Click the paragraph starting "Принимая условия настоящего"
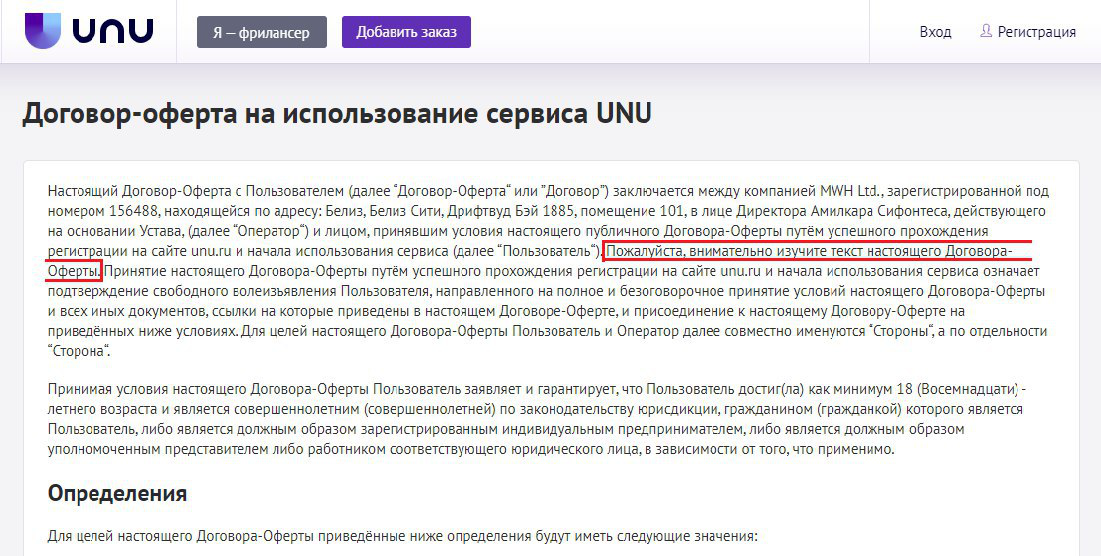The image size is (1101, 556). tap(539, 419)
